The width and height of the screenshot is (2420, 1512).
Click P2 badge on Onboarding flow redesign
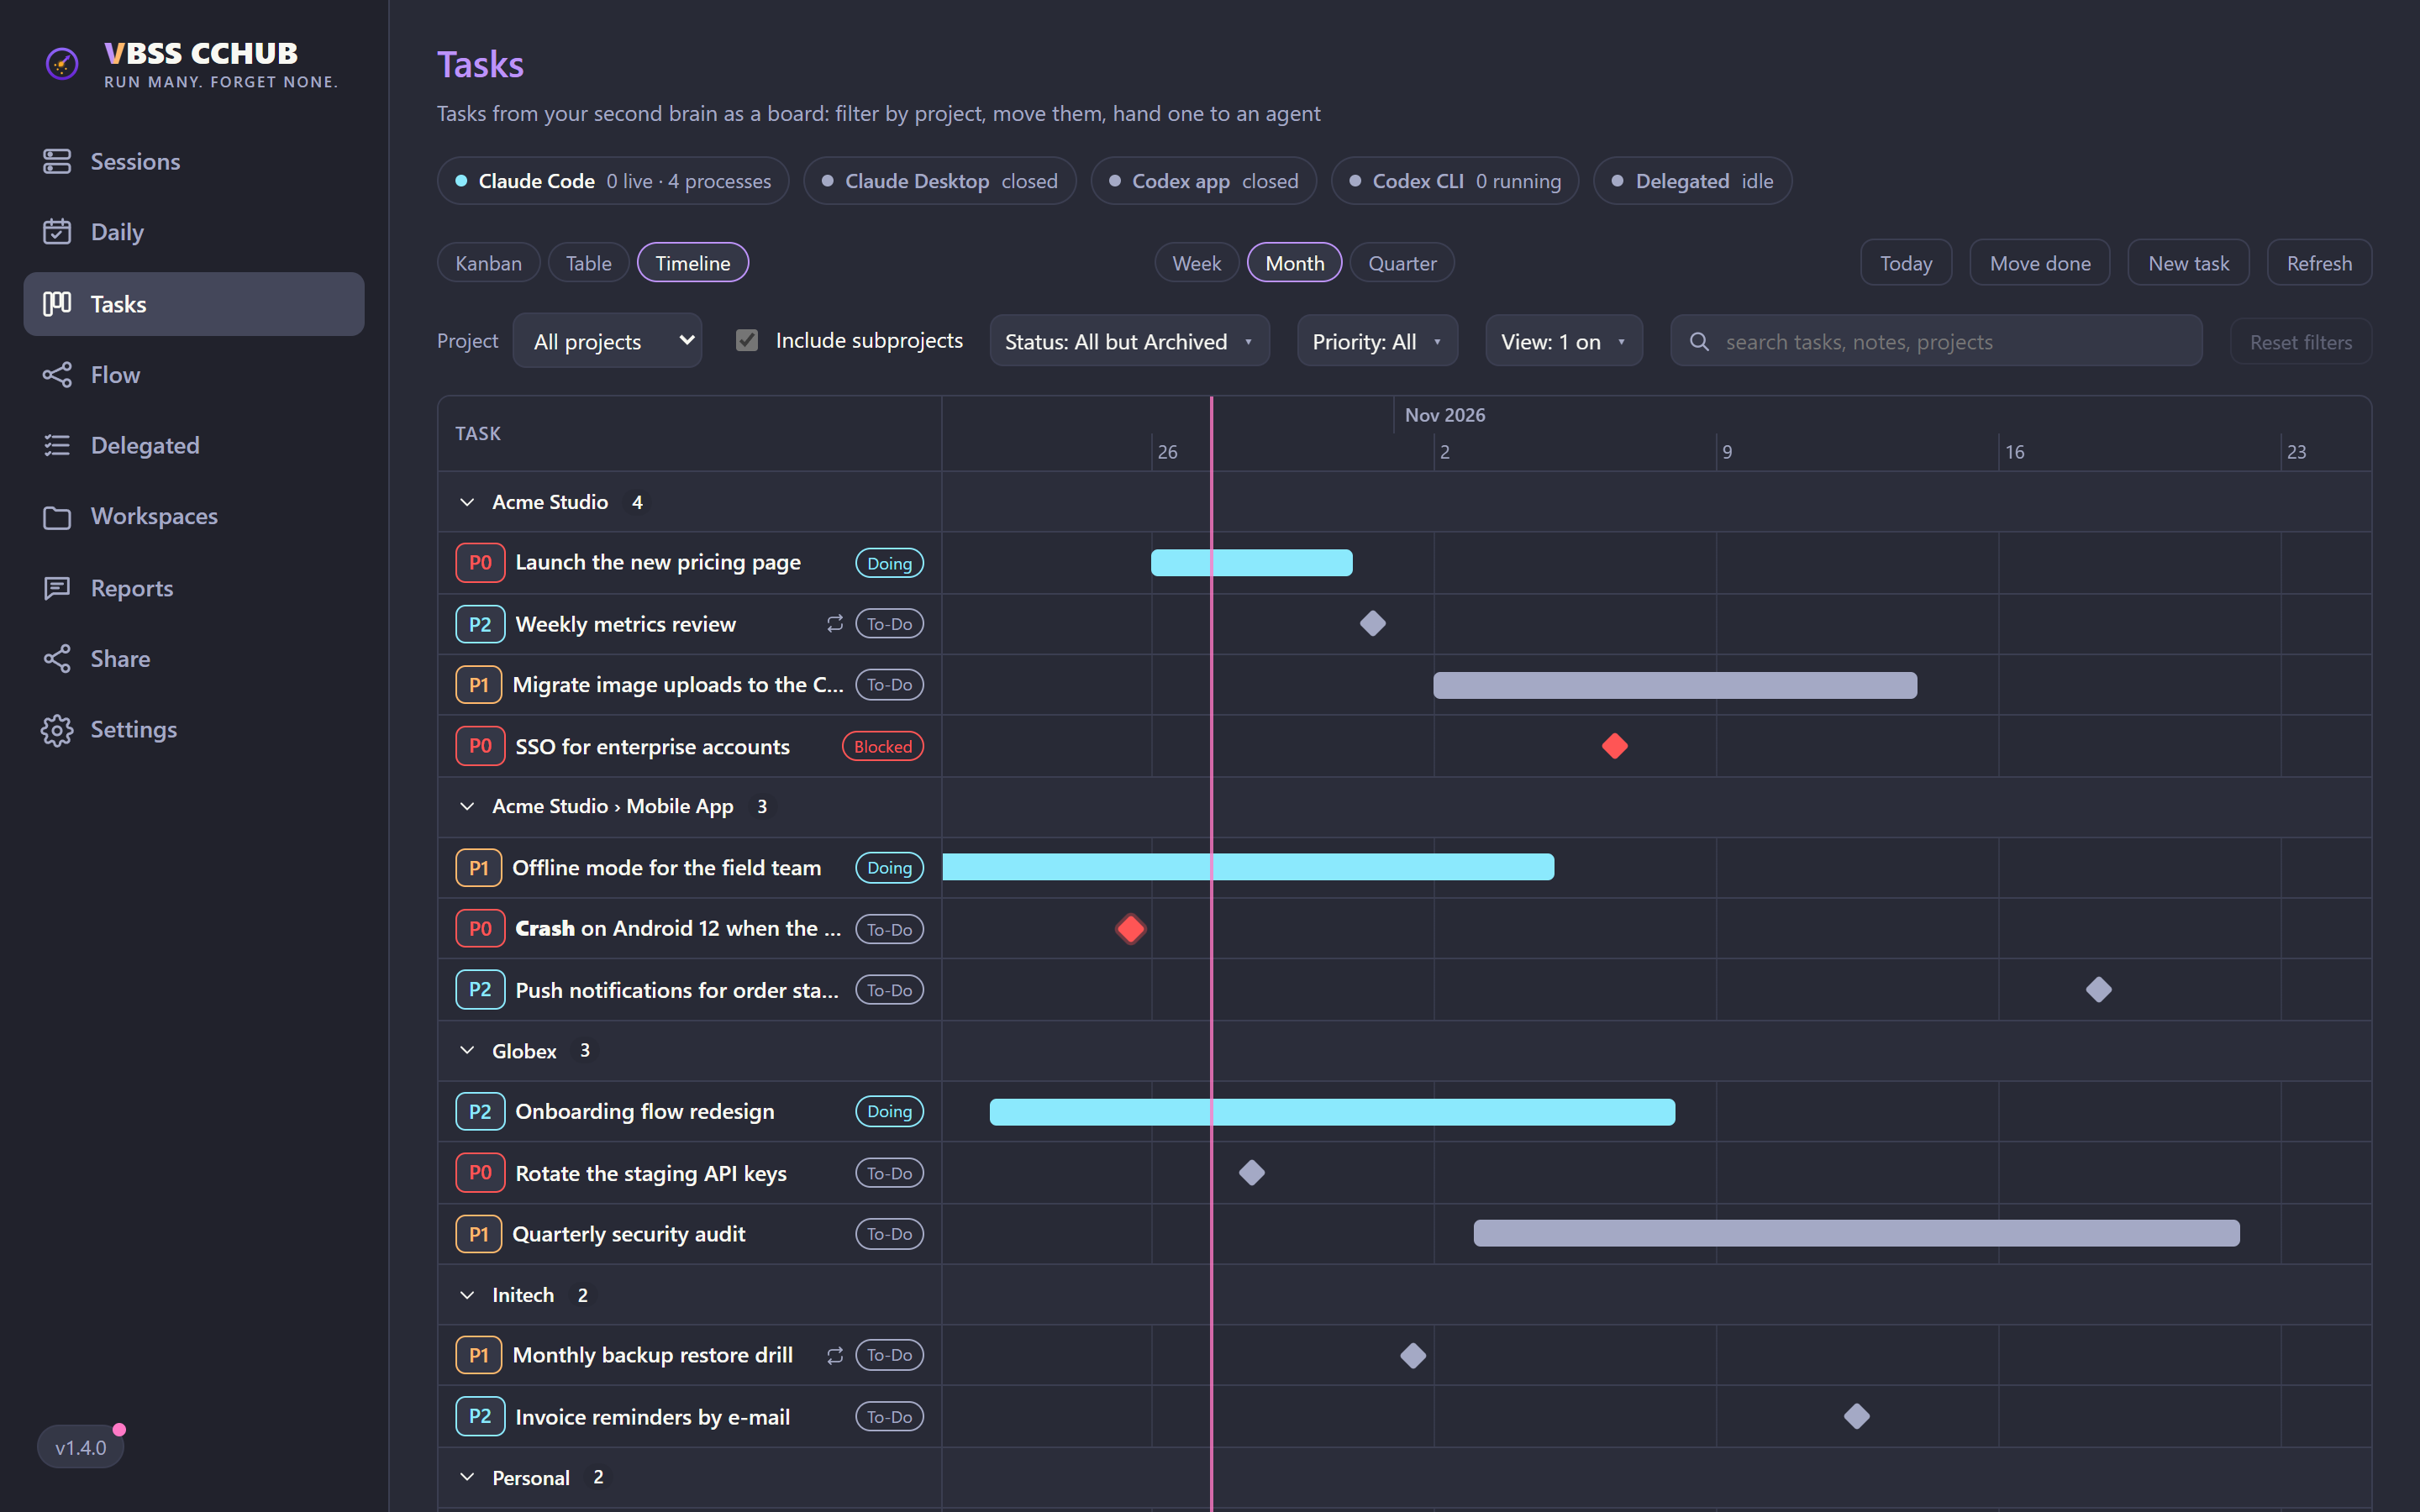coord(480,1111)
